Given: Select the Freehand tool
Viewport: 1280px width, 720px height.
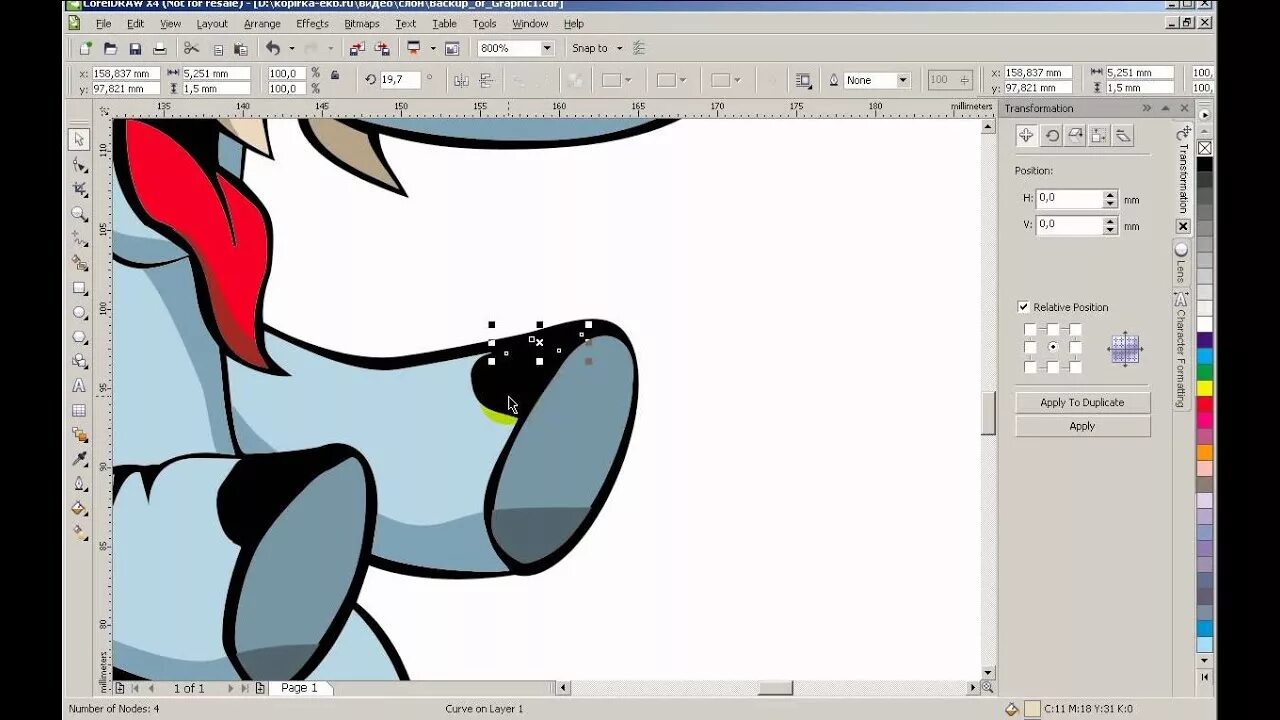Looking at the screenshot, I should pos(79,239).
